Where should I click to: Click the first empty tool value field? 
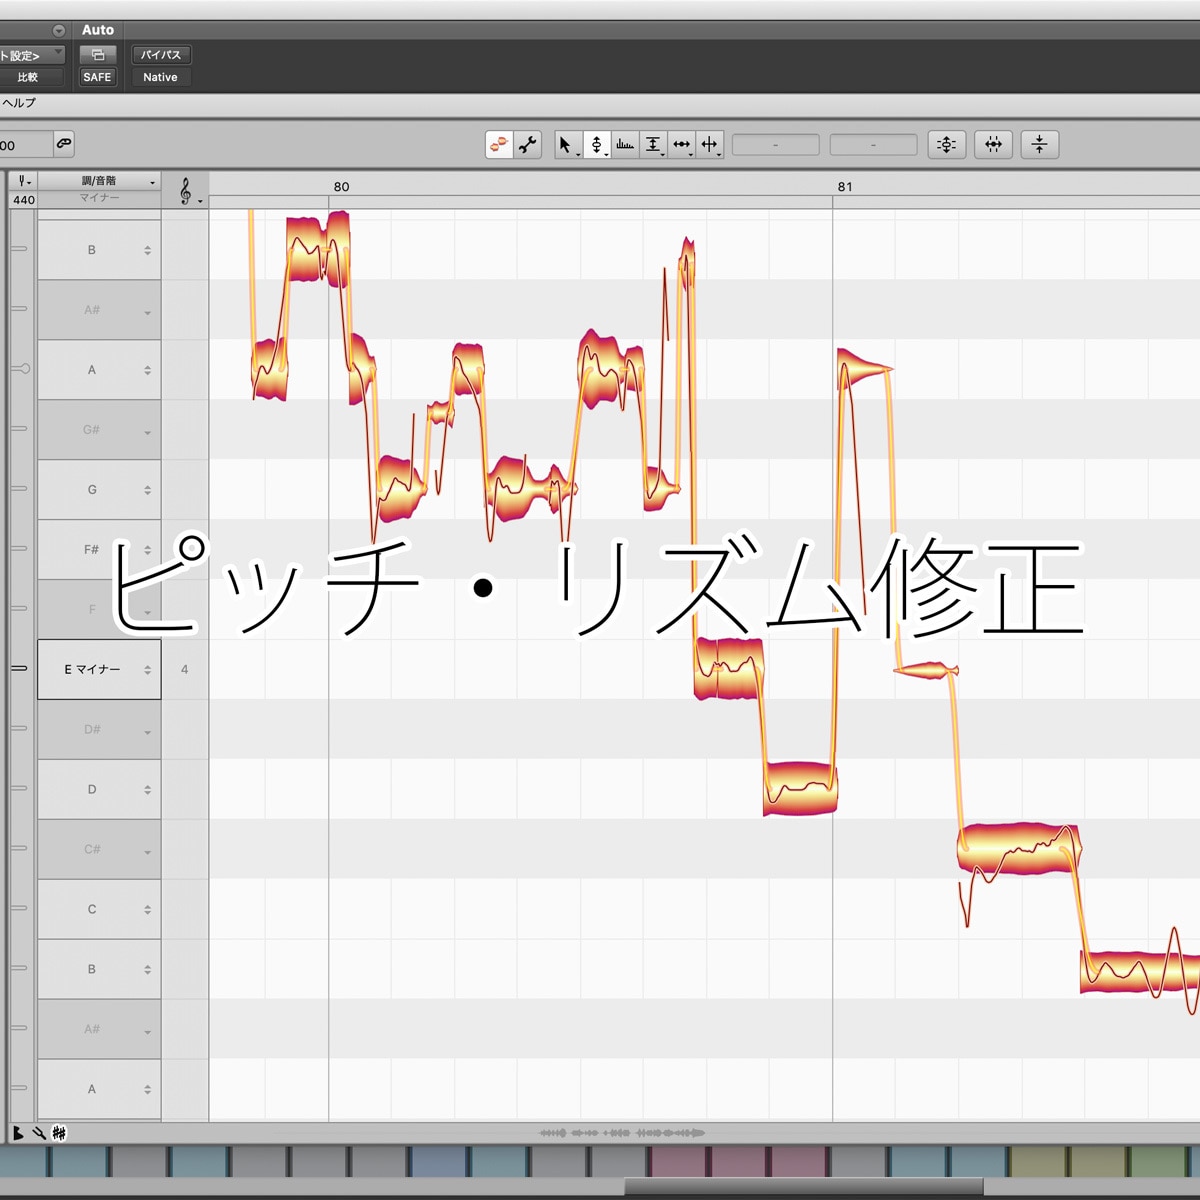click(x=776, y=145)
